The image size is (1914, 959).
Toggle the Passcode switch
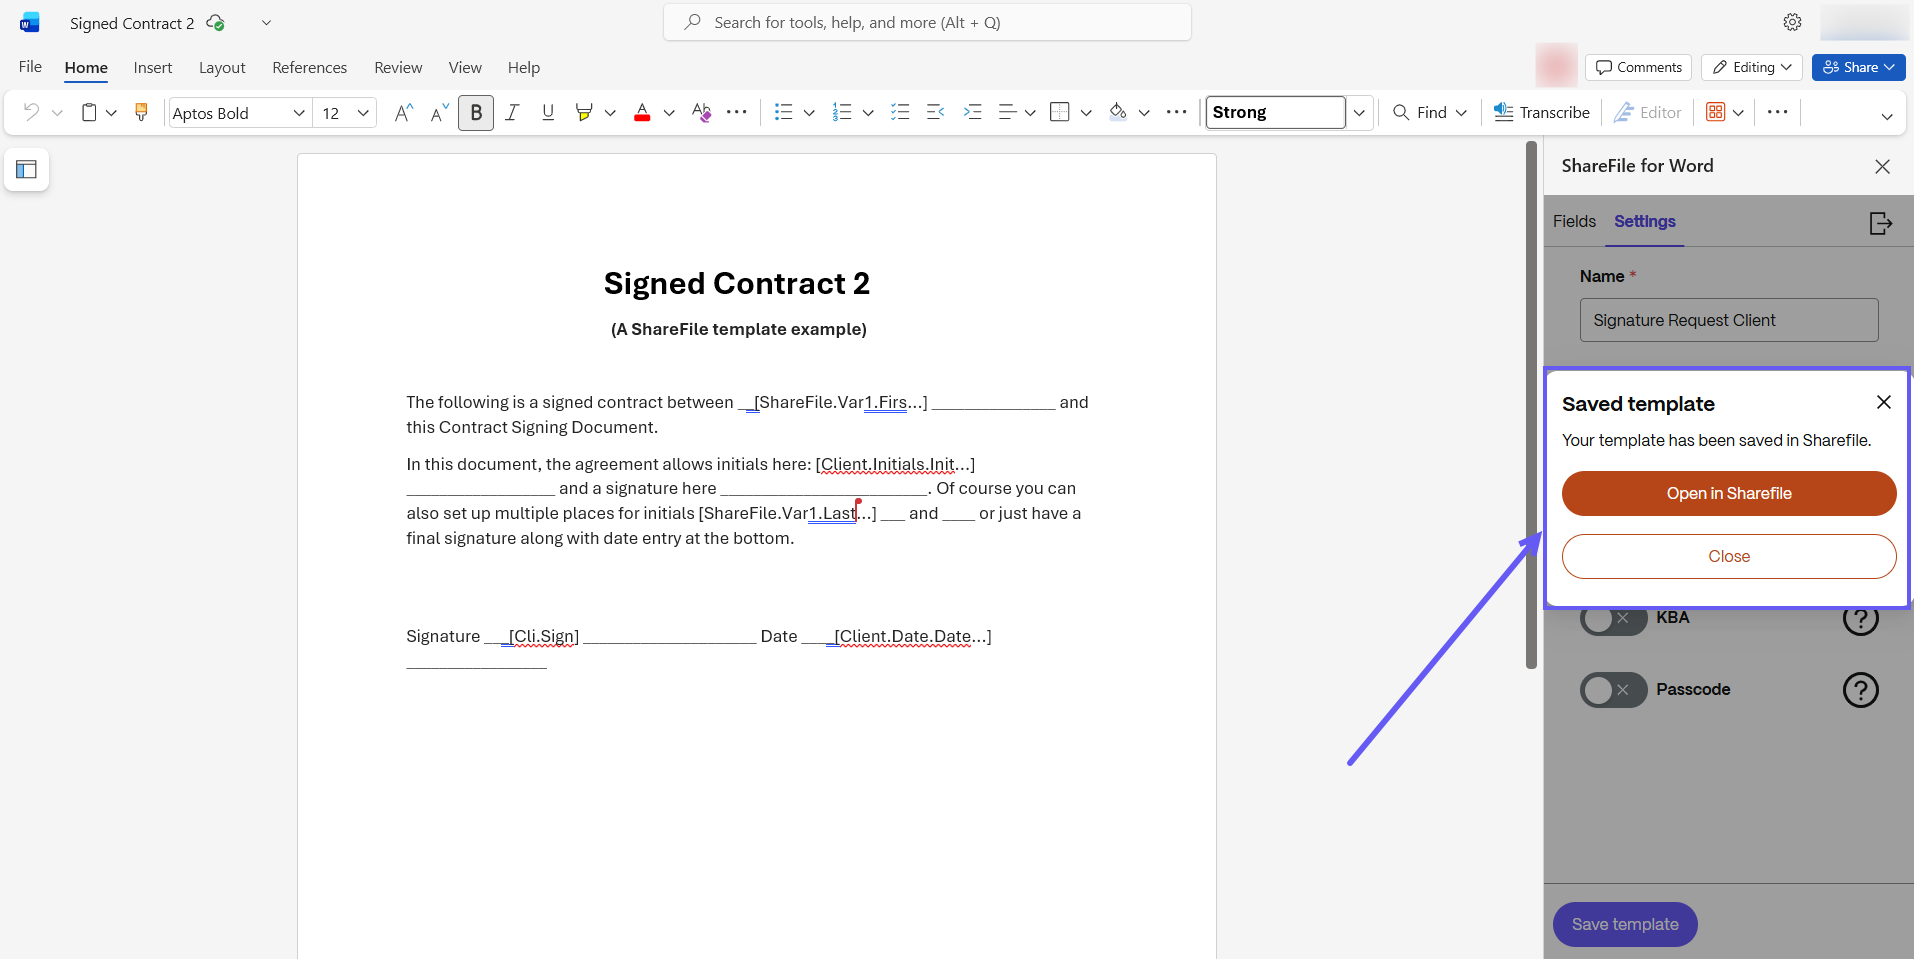pyautogui.click(x=1613, y=690)
